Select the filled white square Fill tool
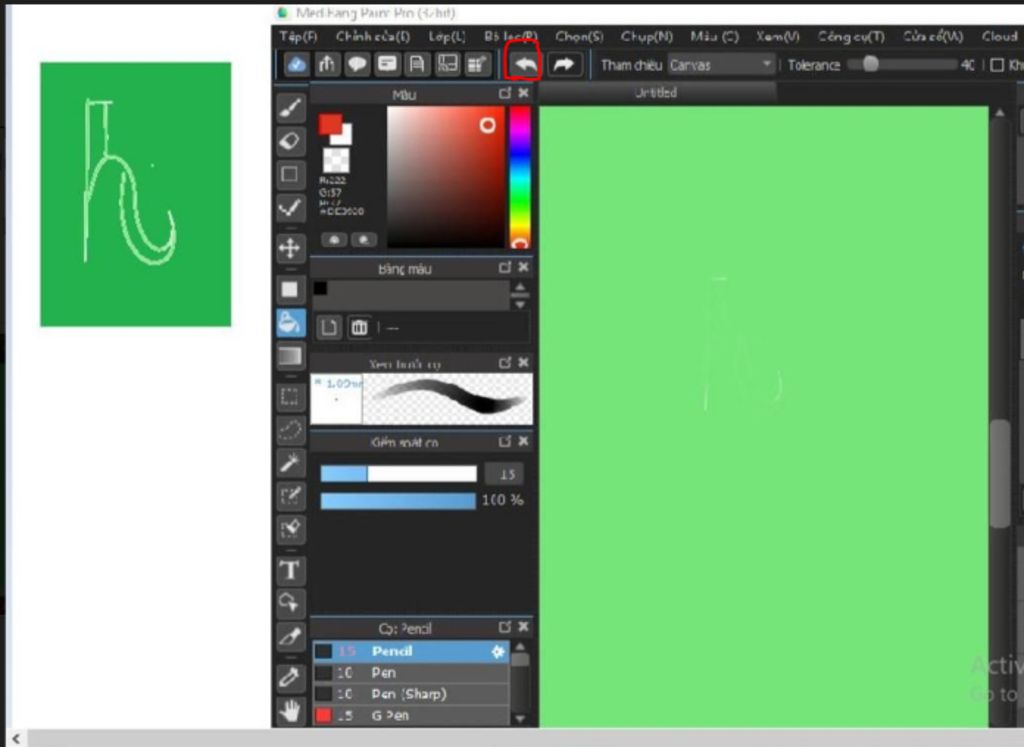The image size is (1024, 747). (291, 289)
